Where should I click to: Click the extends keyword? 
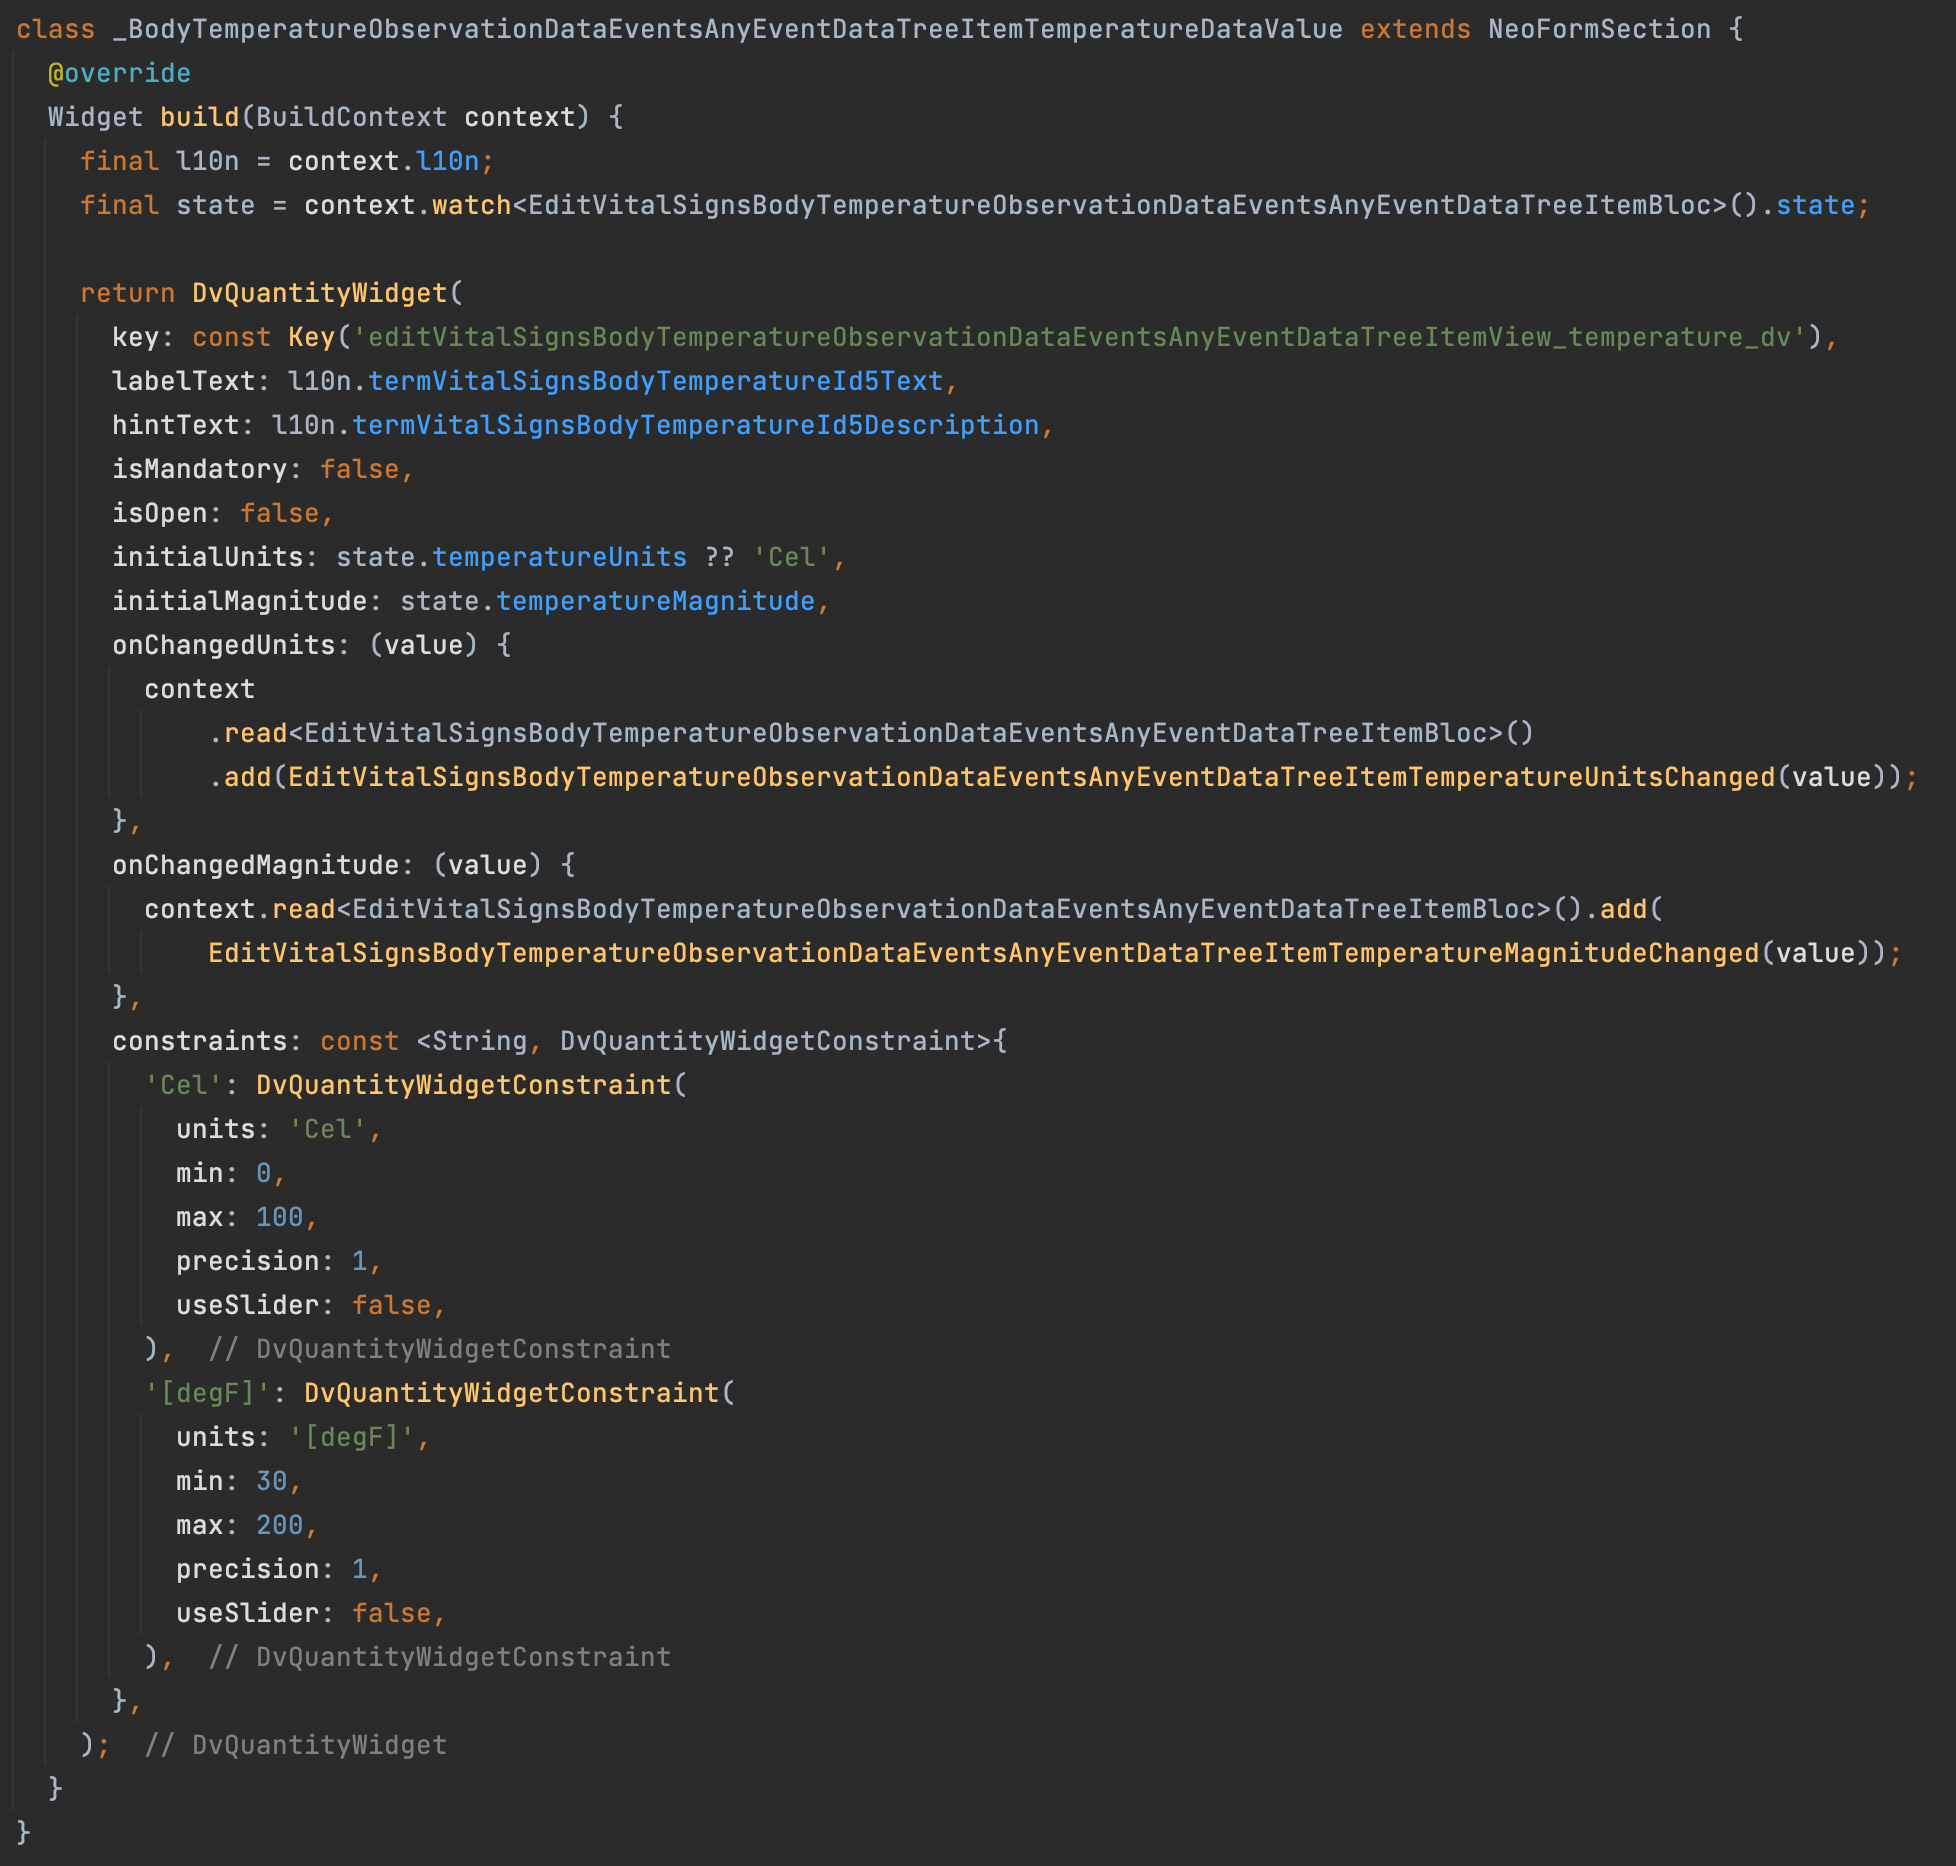point(1415,29)
